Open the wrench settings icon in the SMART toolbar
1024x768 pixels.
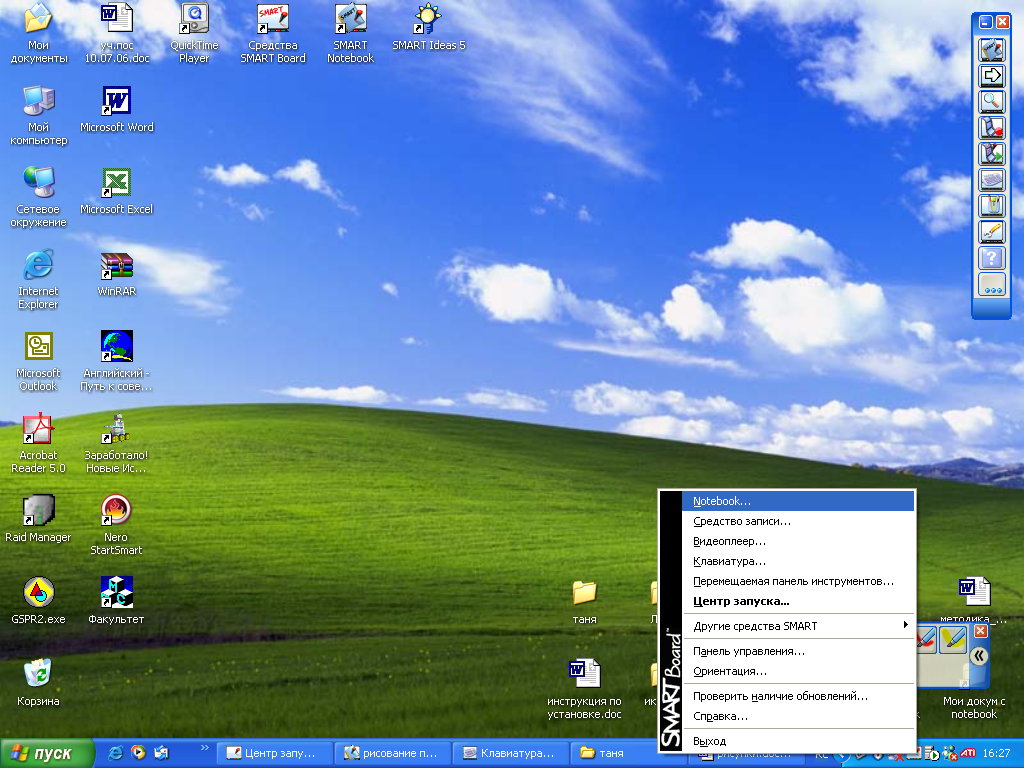pyautogui.click(x=991, y=232)
